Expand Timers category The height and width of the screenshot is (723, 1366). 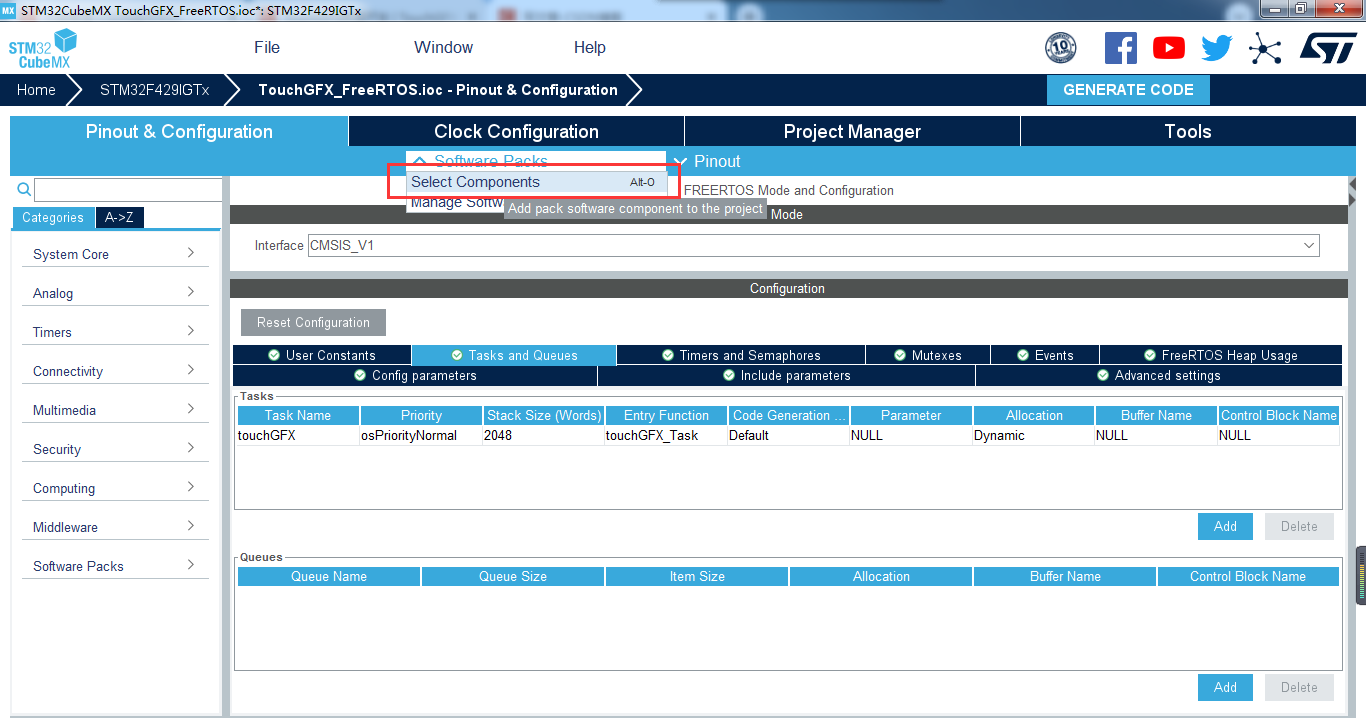(114, 332)
